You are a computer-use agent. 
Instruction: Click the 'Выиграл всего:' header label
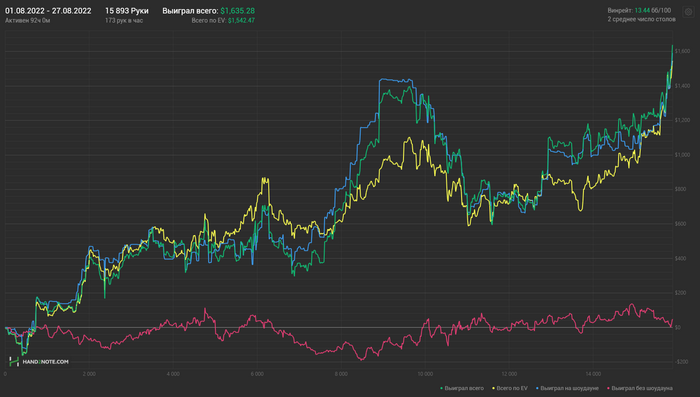click(190, 11)
